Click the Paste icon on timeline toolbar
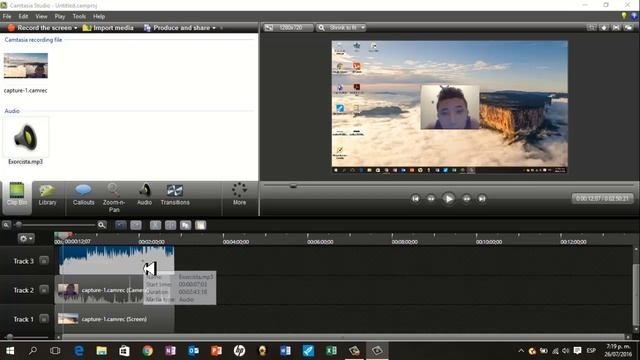 point(200,225)
